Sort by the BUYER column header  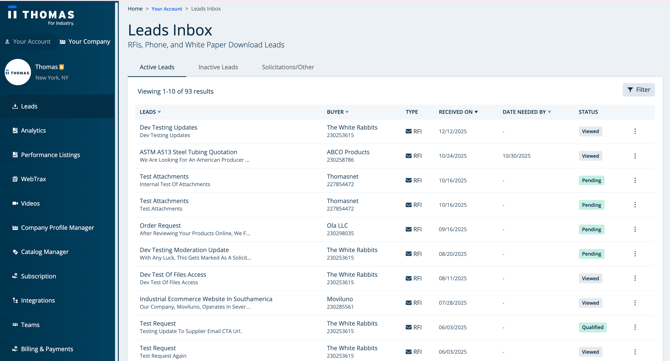pos(338,112)
